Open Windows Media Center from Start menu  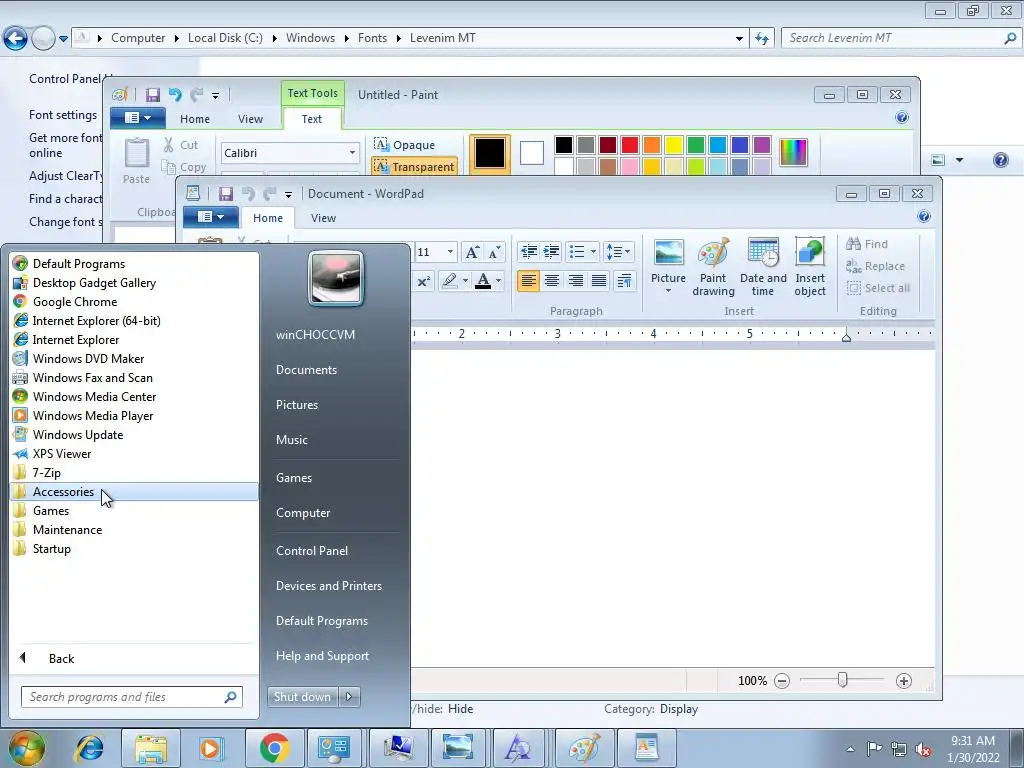[134, 396]
